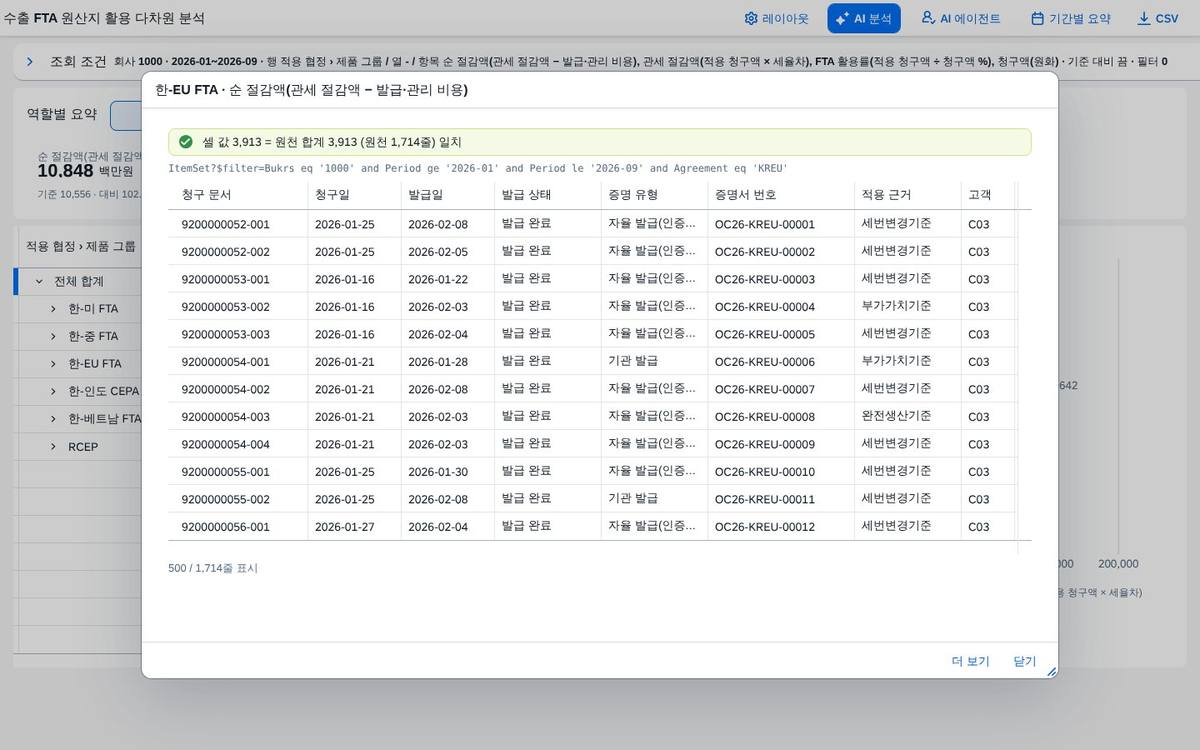Image resolution: width=1200 pixels, height=750 pixels.
Task: Download data with the CSV button
Action: (x=1158, y=18)
